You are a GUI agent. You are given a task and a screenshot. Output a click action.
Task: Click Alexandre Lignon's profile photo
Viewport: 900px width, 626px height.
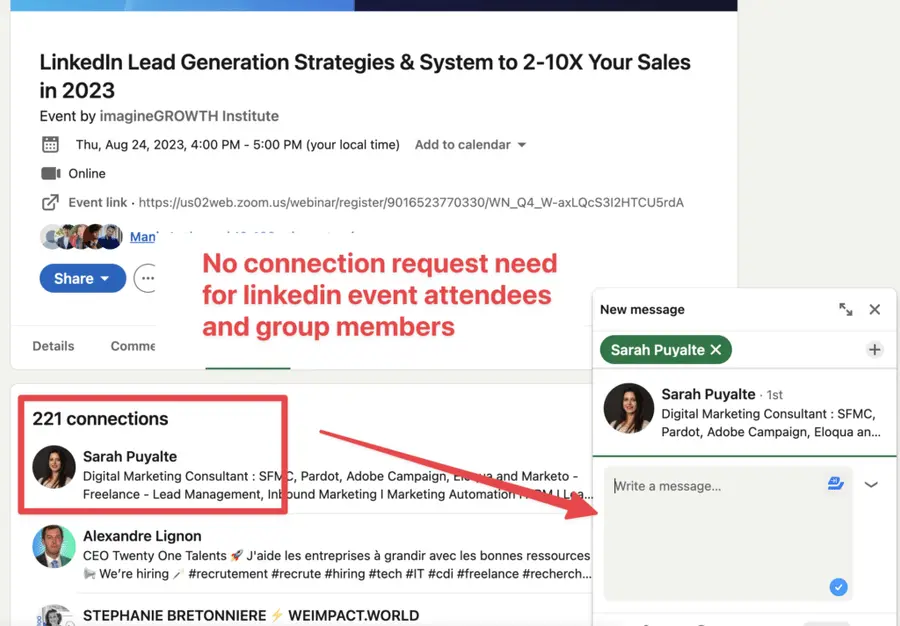[x=53, y=547]
